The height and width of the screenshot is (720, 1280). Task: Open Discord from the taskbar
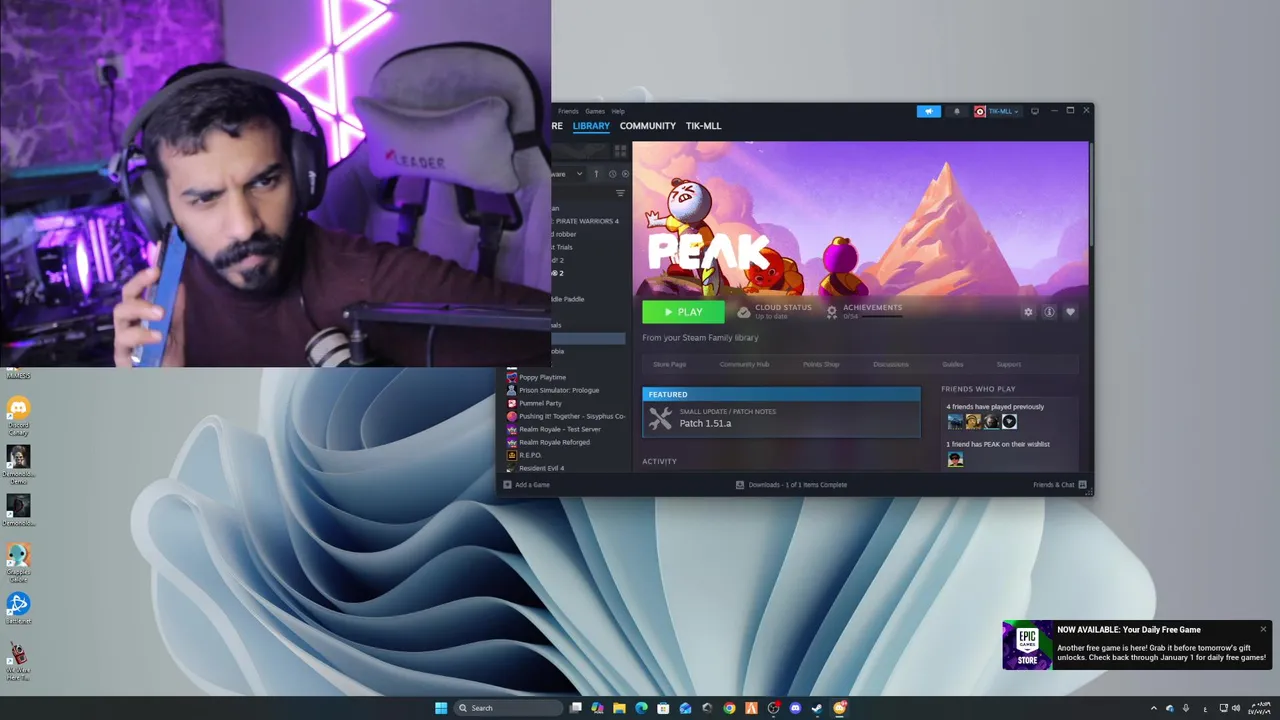point(795,708)
